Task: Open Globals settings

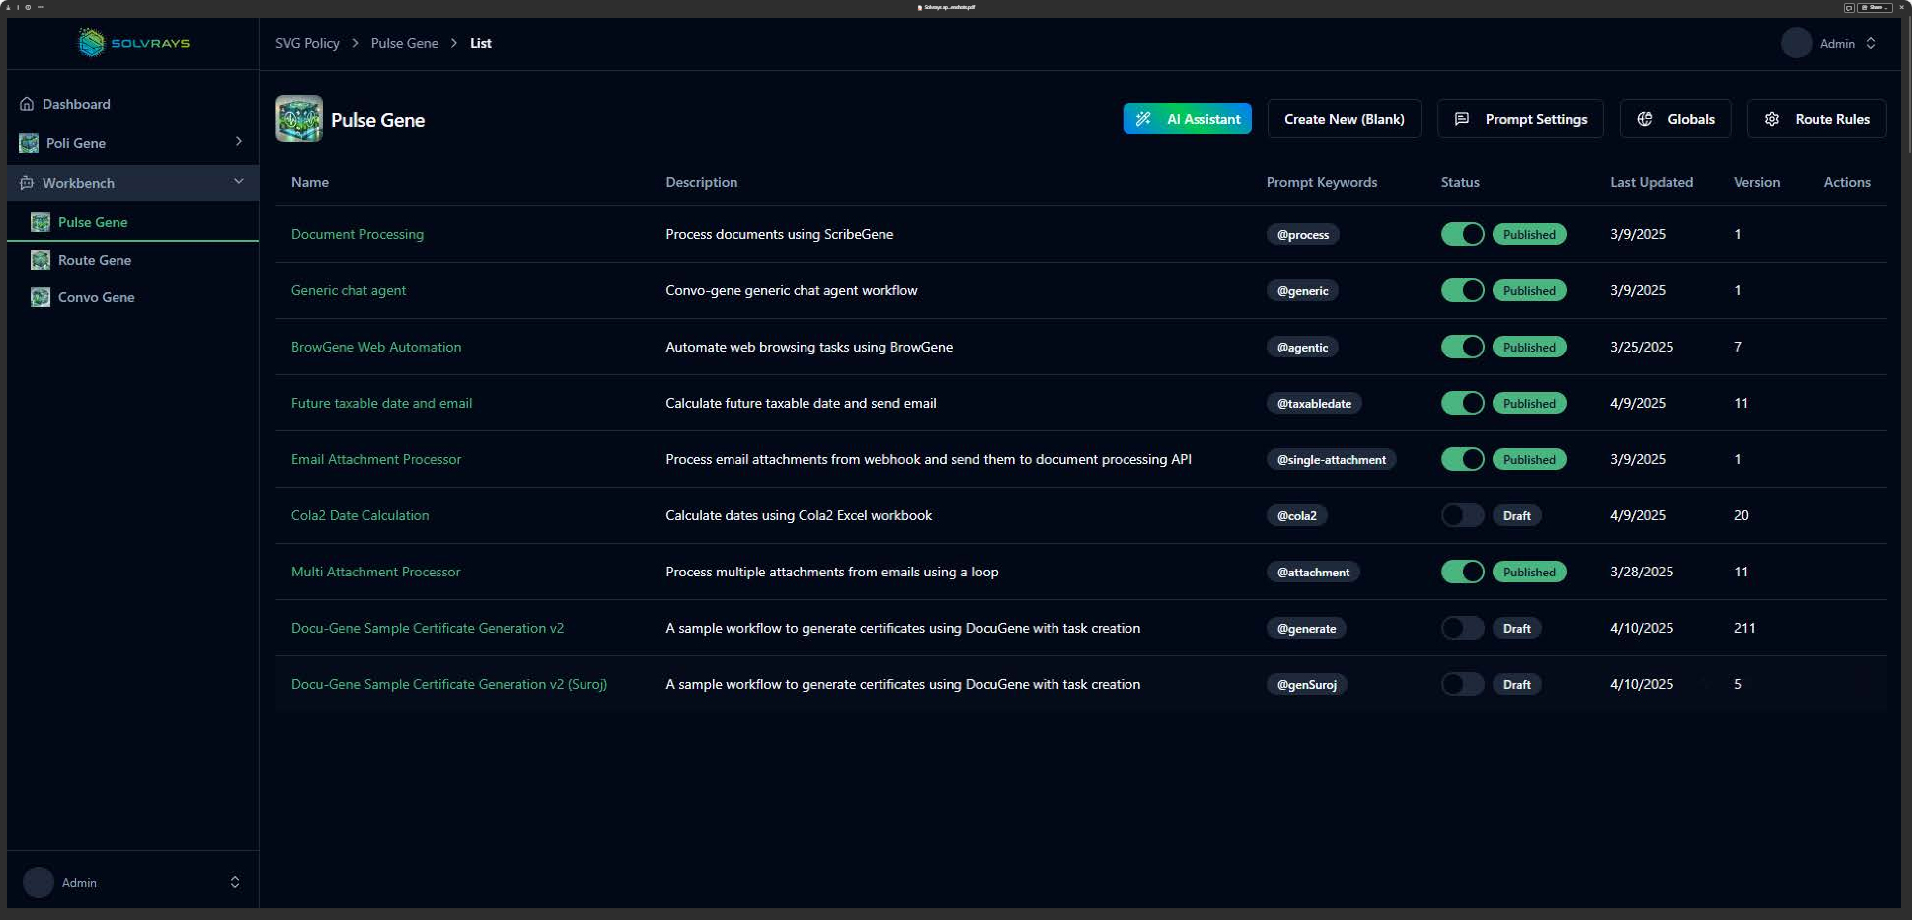Action: pyautogui.click(x=1675, y=119)
